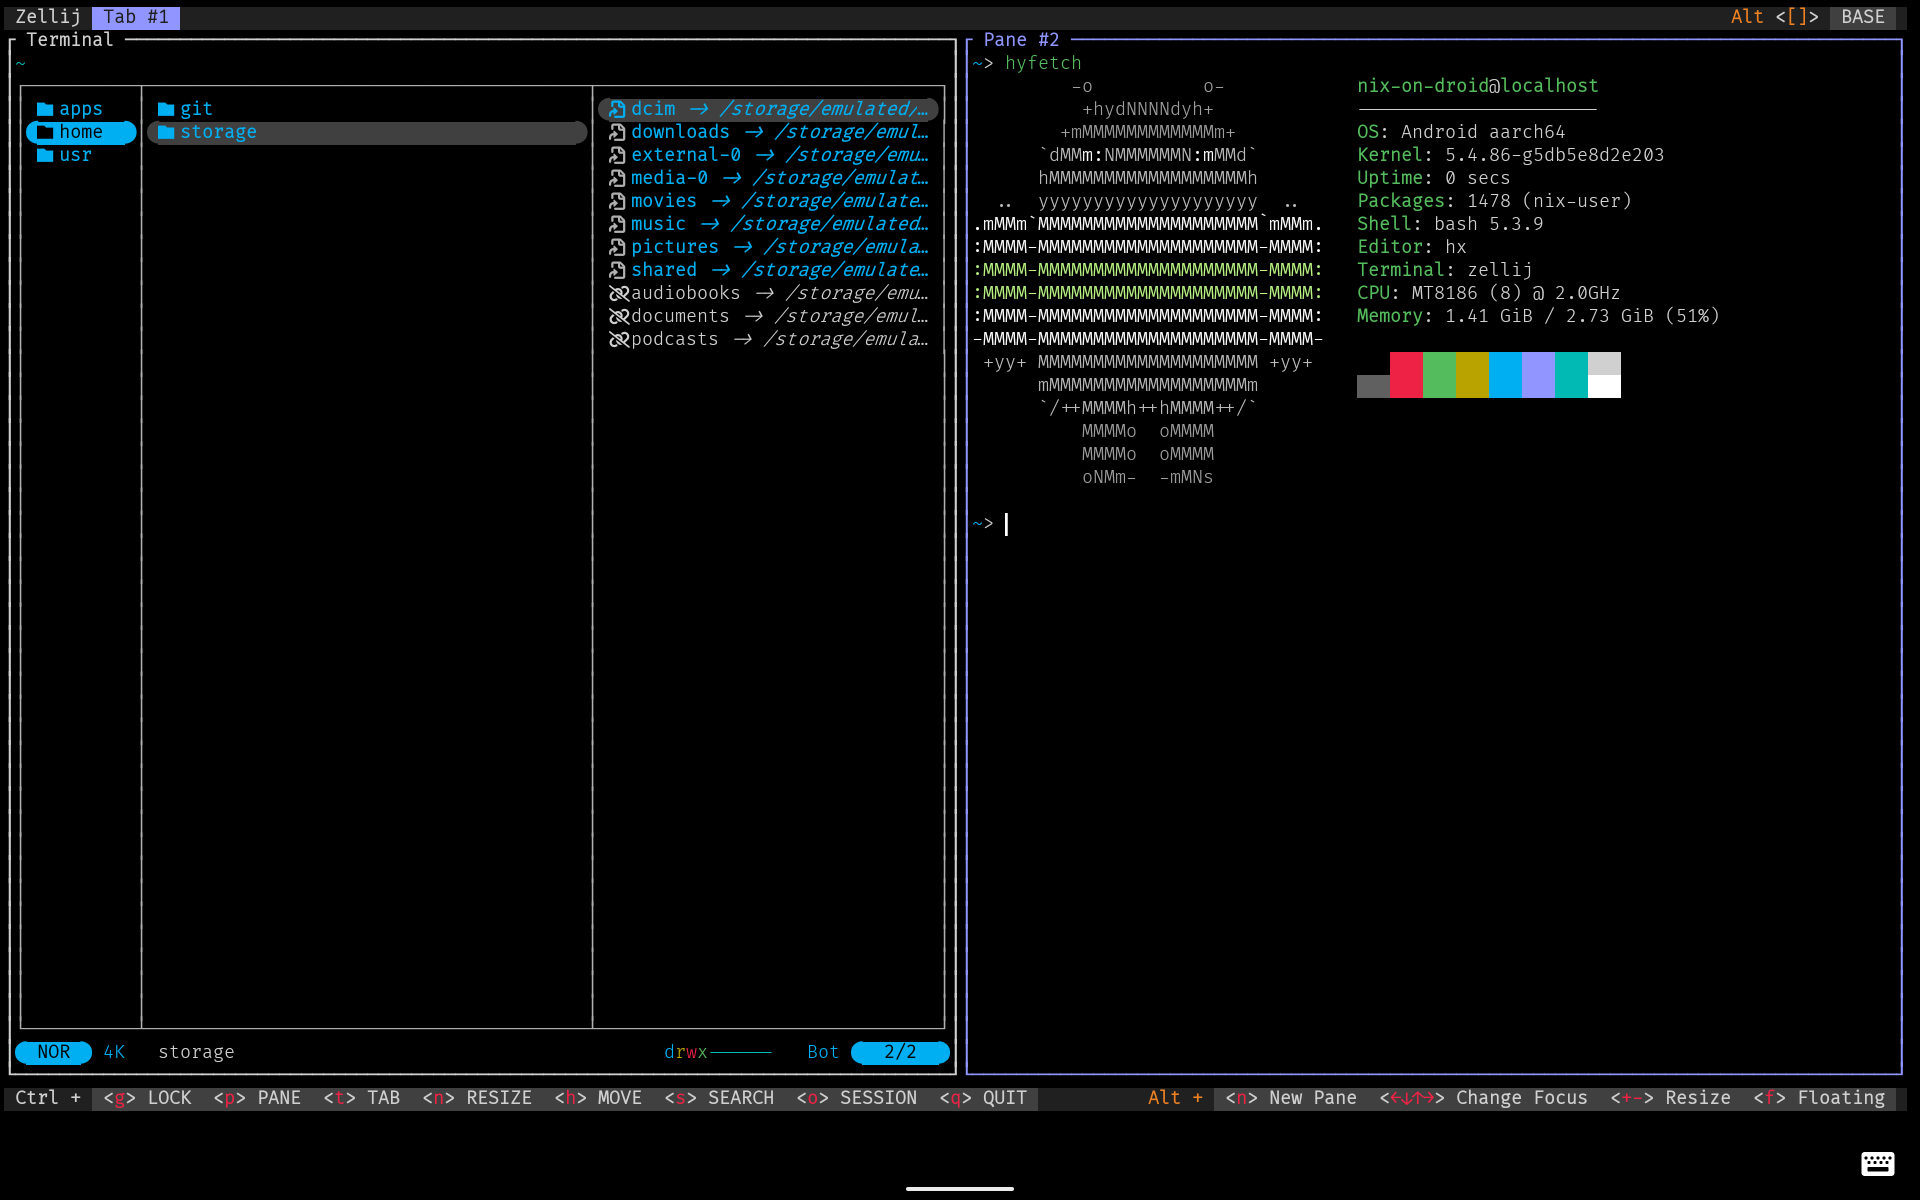Click the Zellij session label
The height and width of the screenshot is (1200, 1920).
48,17
